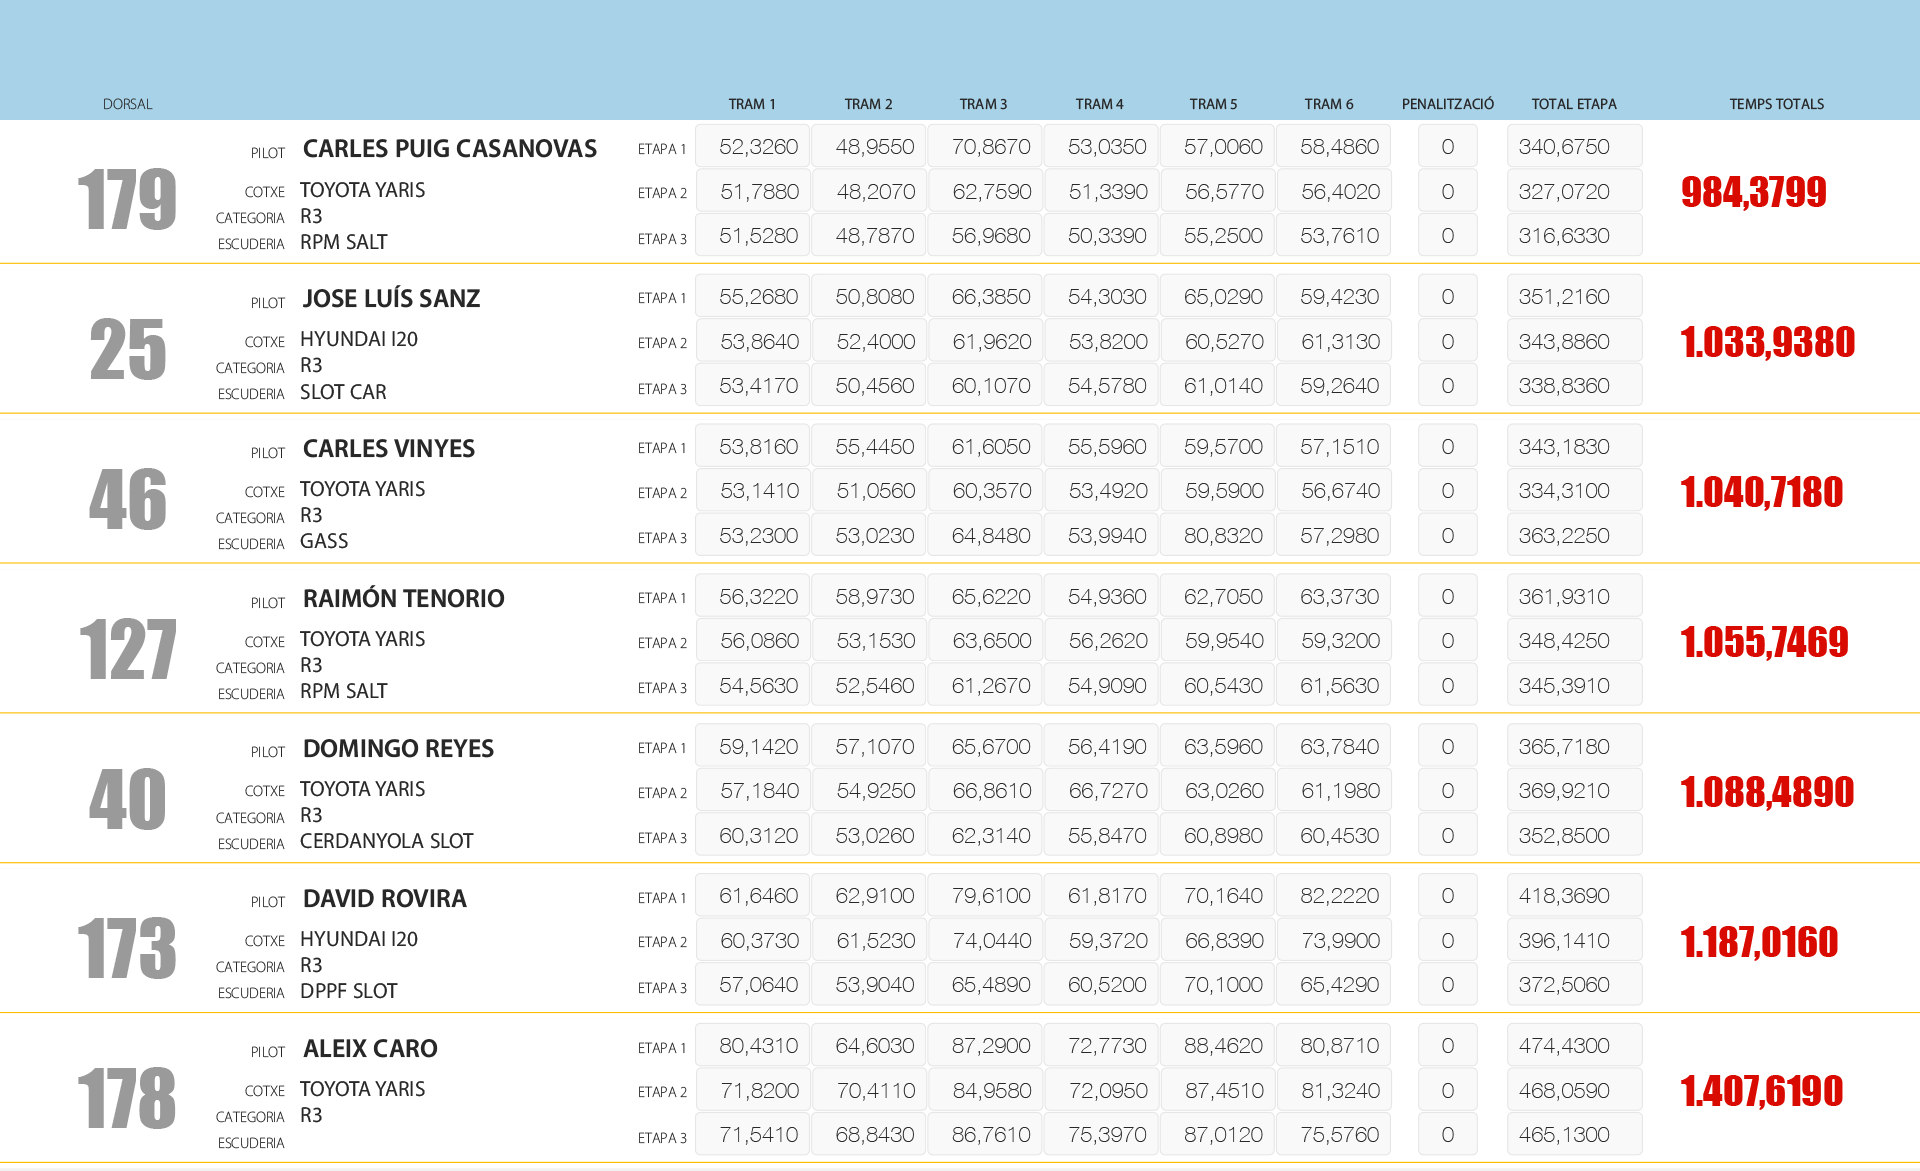The height and width of the screenshot is (1171, 1920).
Task: Click pilot name Carles Vinyes
Action: 388,449
